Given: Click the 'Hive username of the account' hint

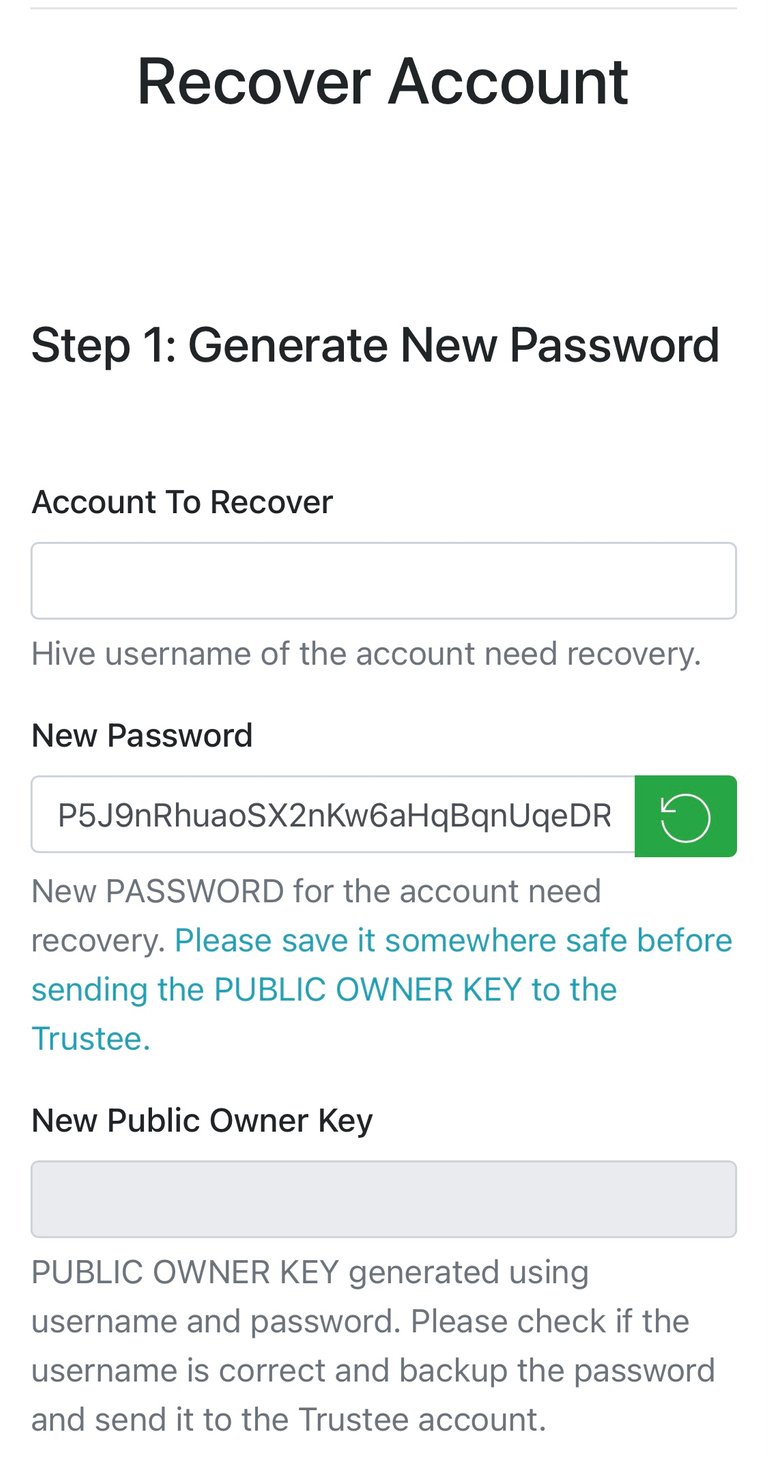Looking at the screenshot, I should click(366, 654).
